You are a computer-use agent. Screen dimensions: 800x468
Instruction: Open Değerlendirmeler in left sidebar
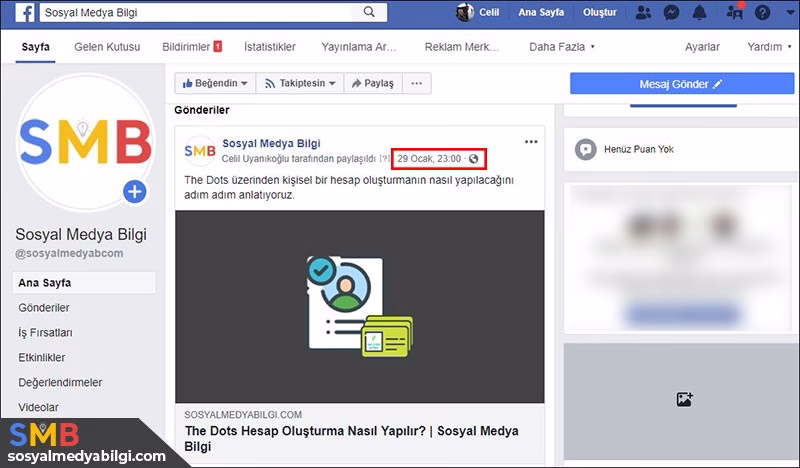click(60, 382)
